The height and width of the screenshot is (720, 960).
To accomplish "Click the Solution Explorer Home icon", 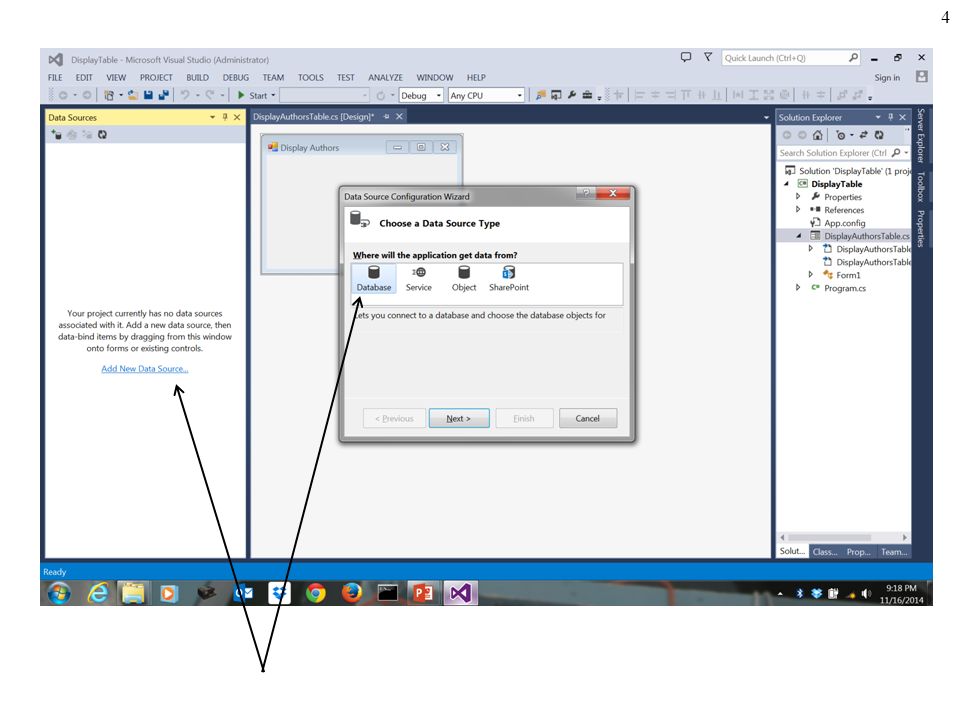I will point(817,135).
